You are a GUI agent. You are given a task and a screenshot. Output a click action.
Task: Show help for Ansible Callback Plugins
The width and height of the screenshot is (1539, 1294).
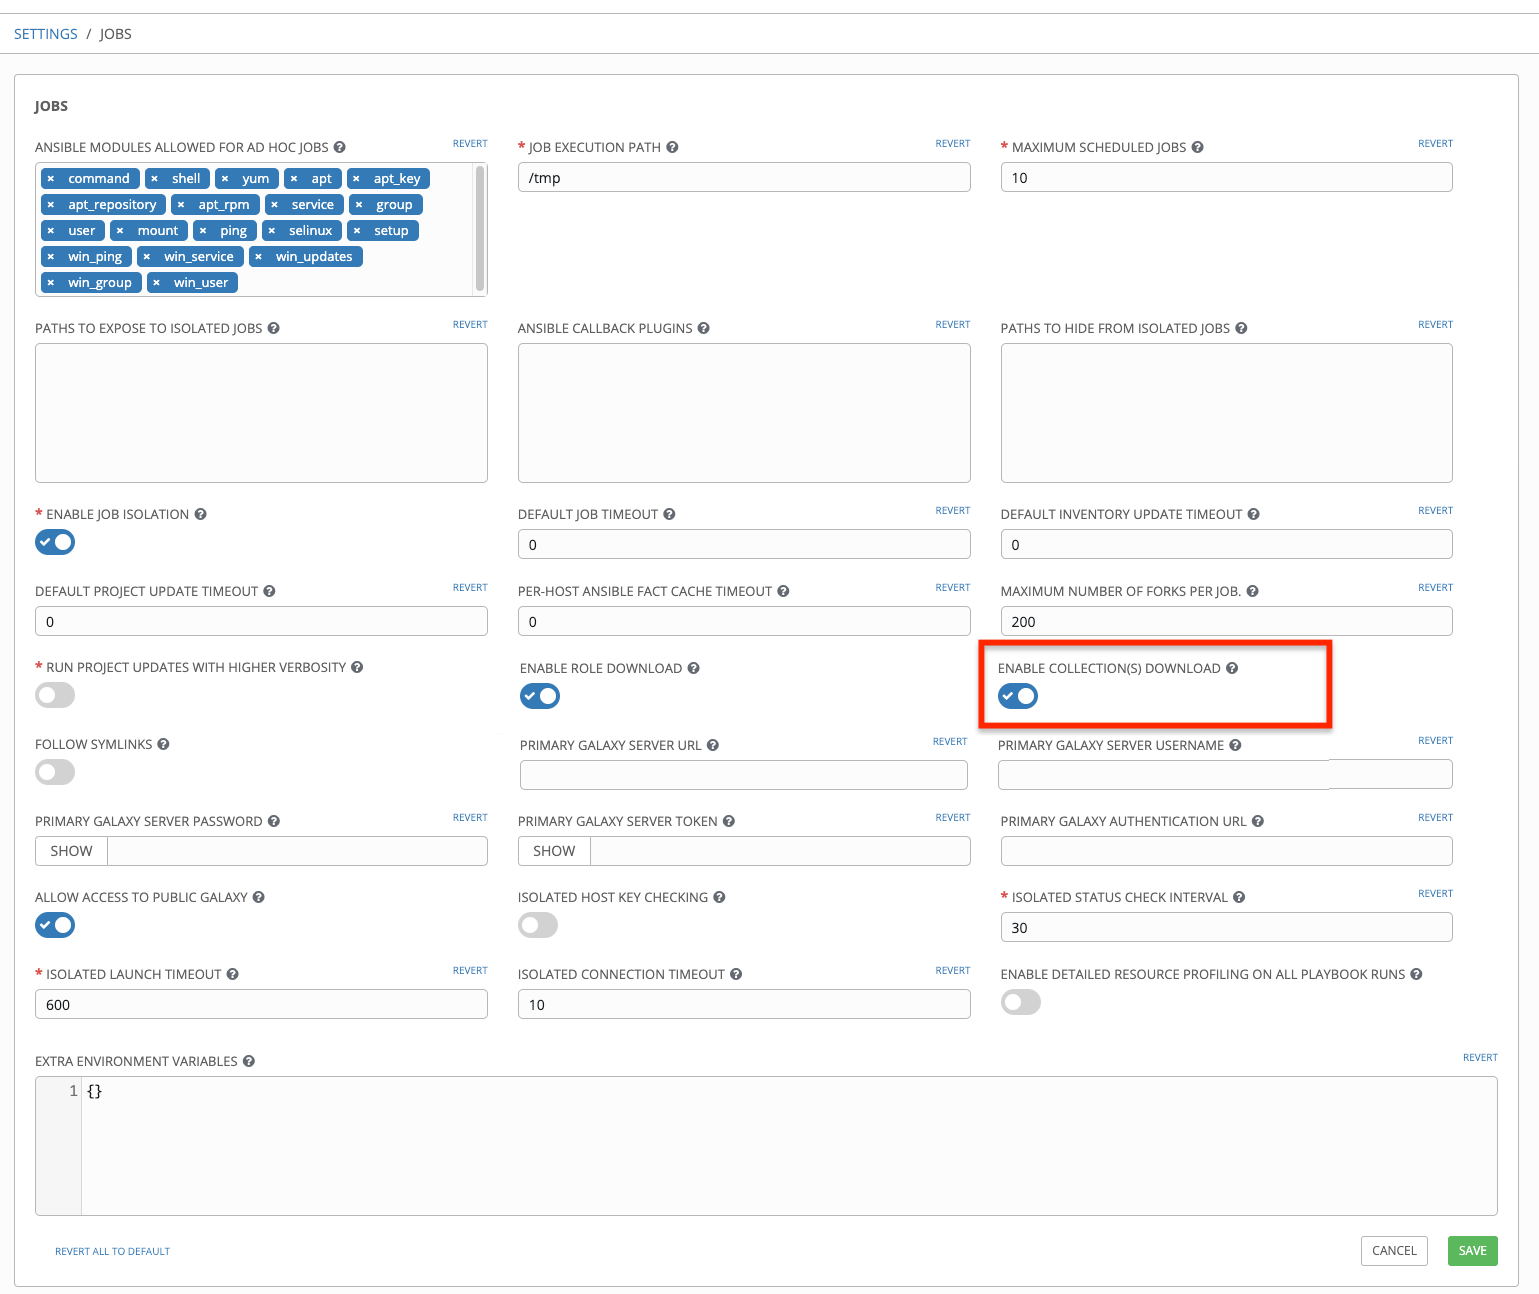point(704,328)
